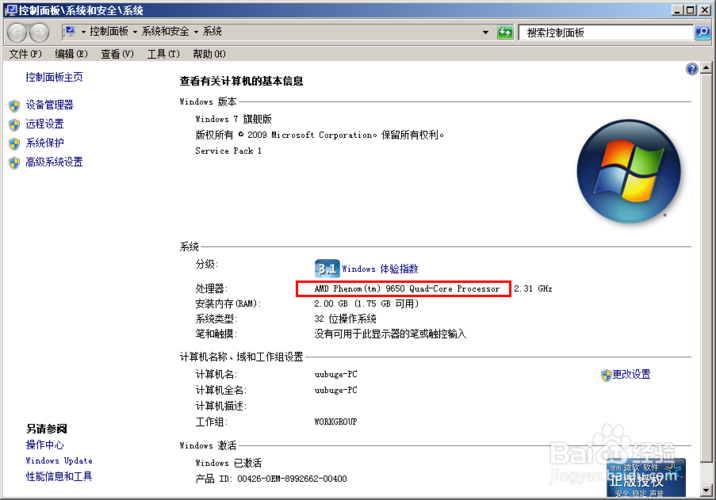Go to 控制面板主页 link
The height and width of the screenshot is (500, 716).
[x=54, y=77]
